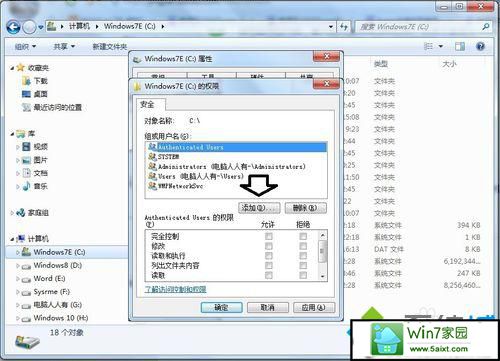This screenshot has height=361, width=500.
Task: Collapse the 收藏夹 tree node
Action: pos(12,68)
